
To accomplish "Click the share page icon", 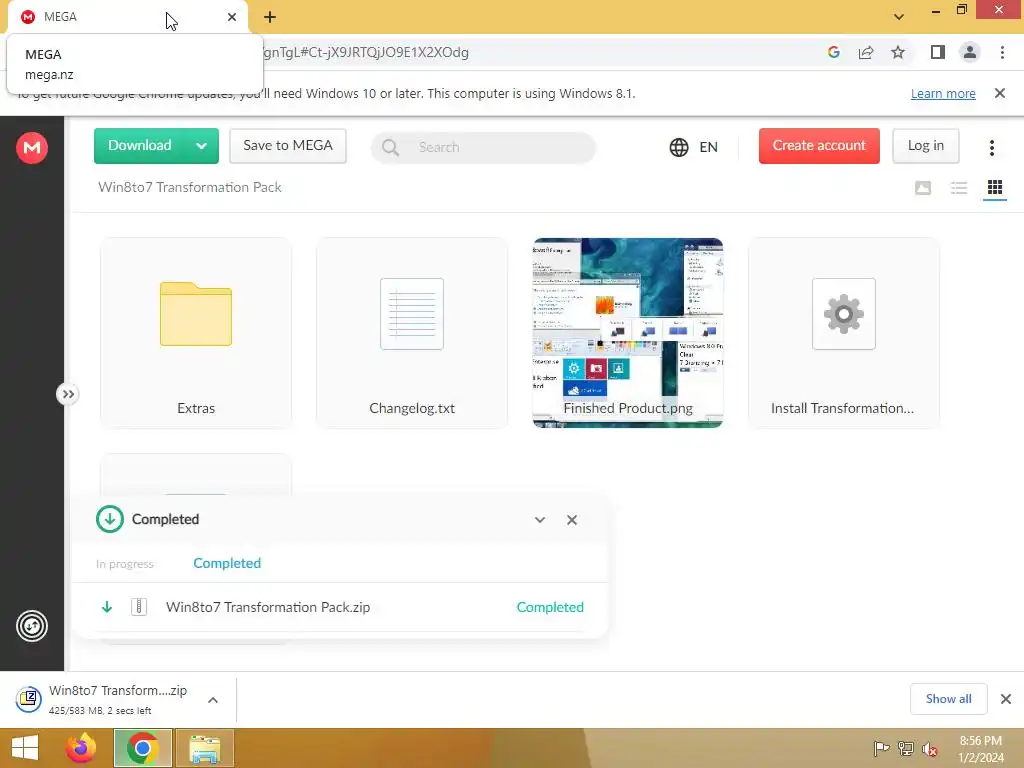I will click(866, 52).
